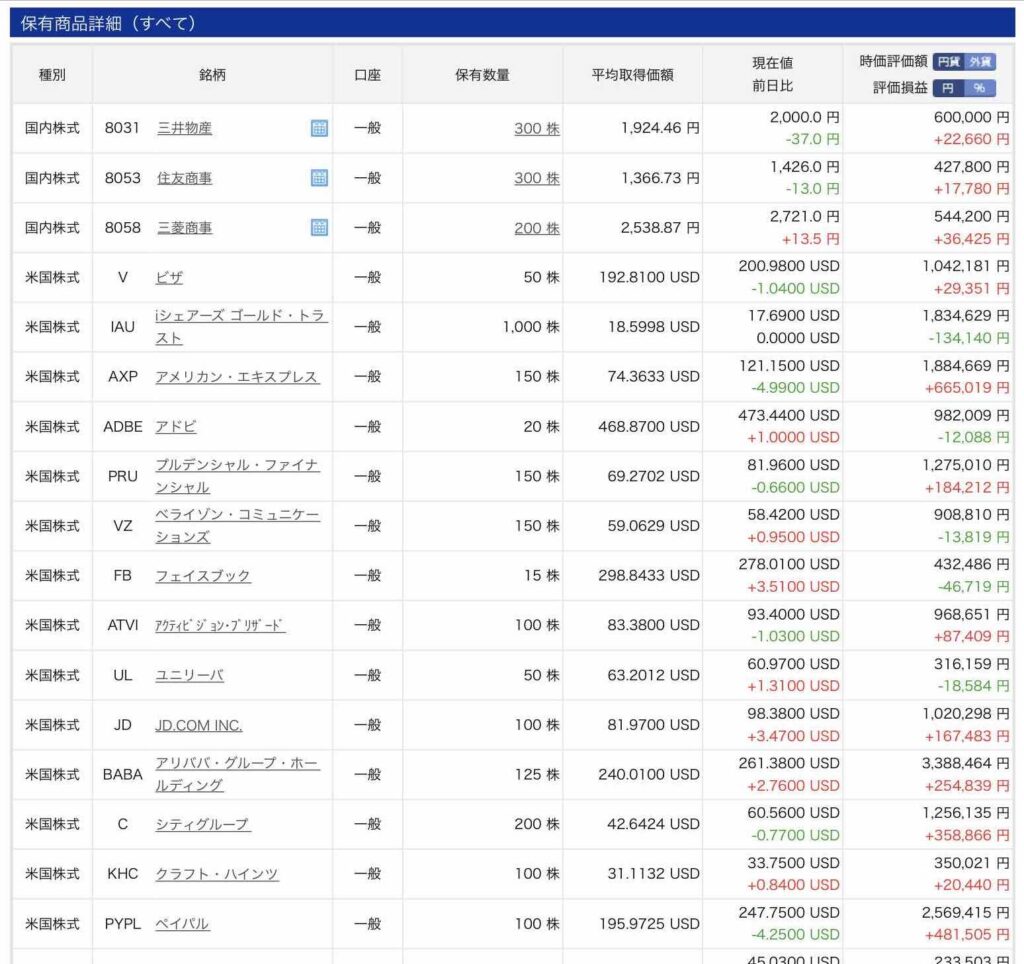Viewport: 1024px width, 964px height.
Task: Click average cost 42.6424 USD
Action: (x=653, y=824)
